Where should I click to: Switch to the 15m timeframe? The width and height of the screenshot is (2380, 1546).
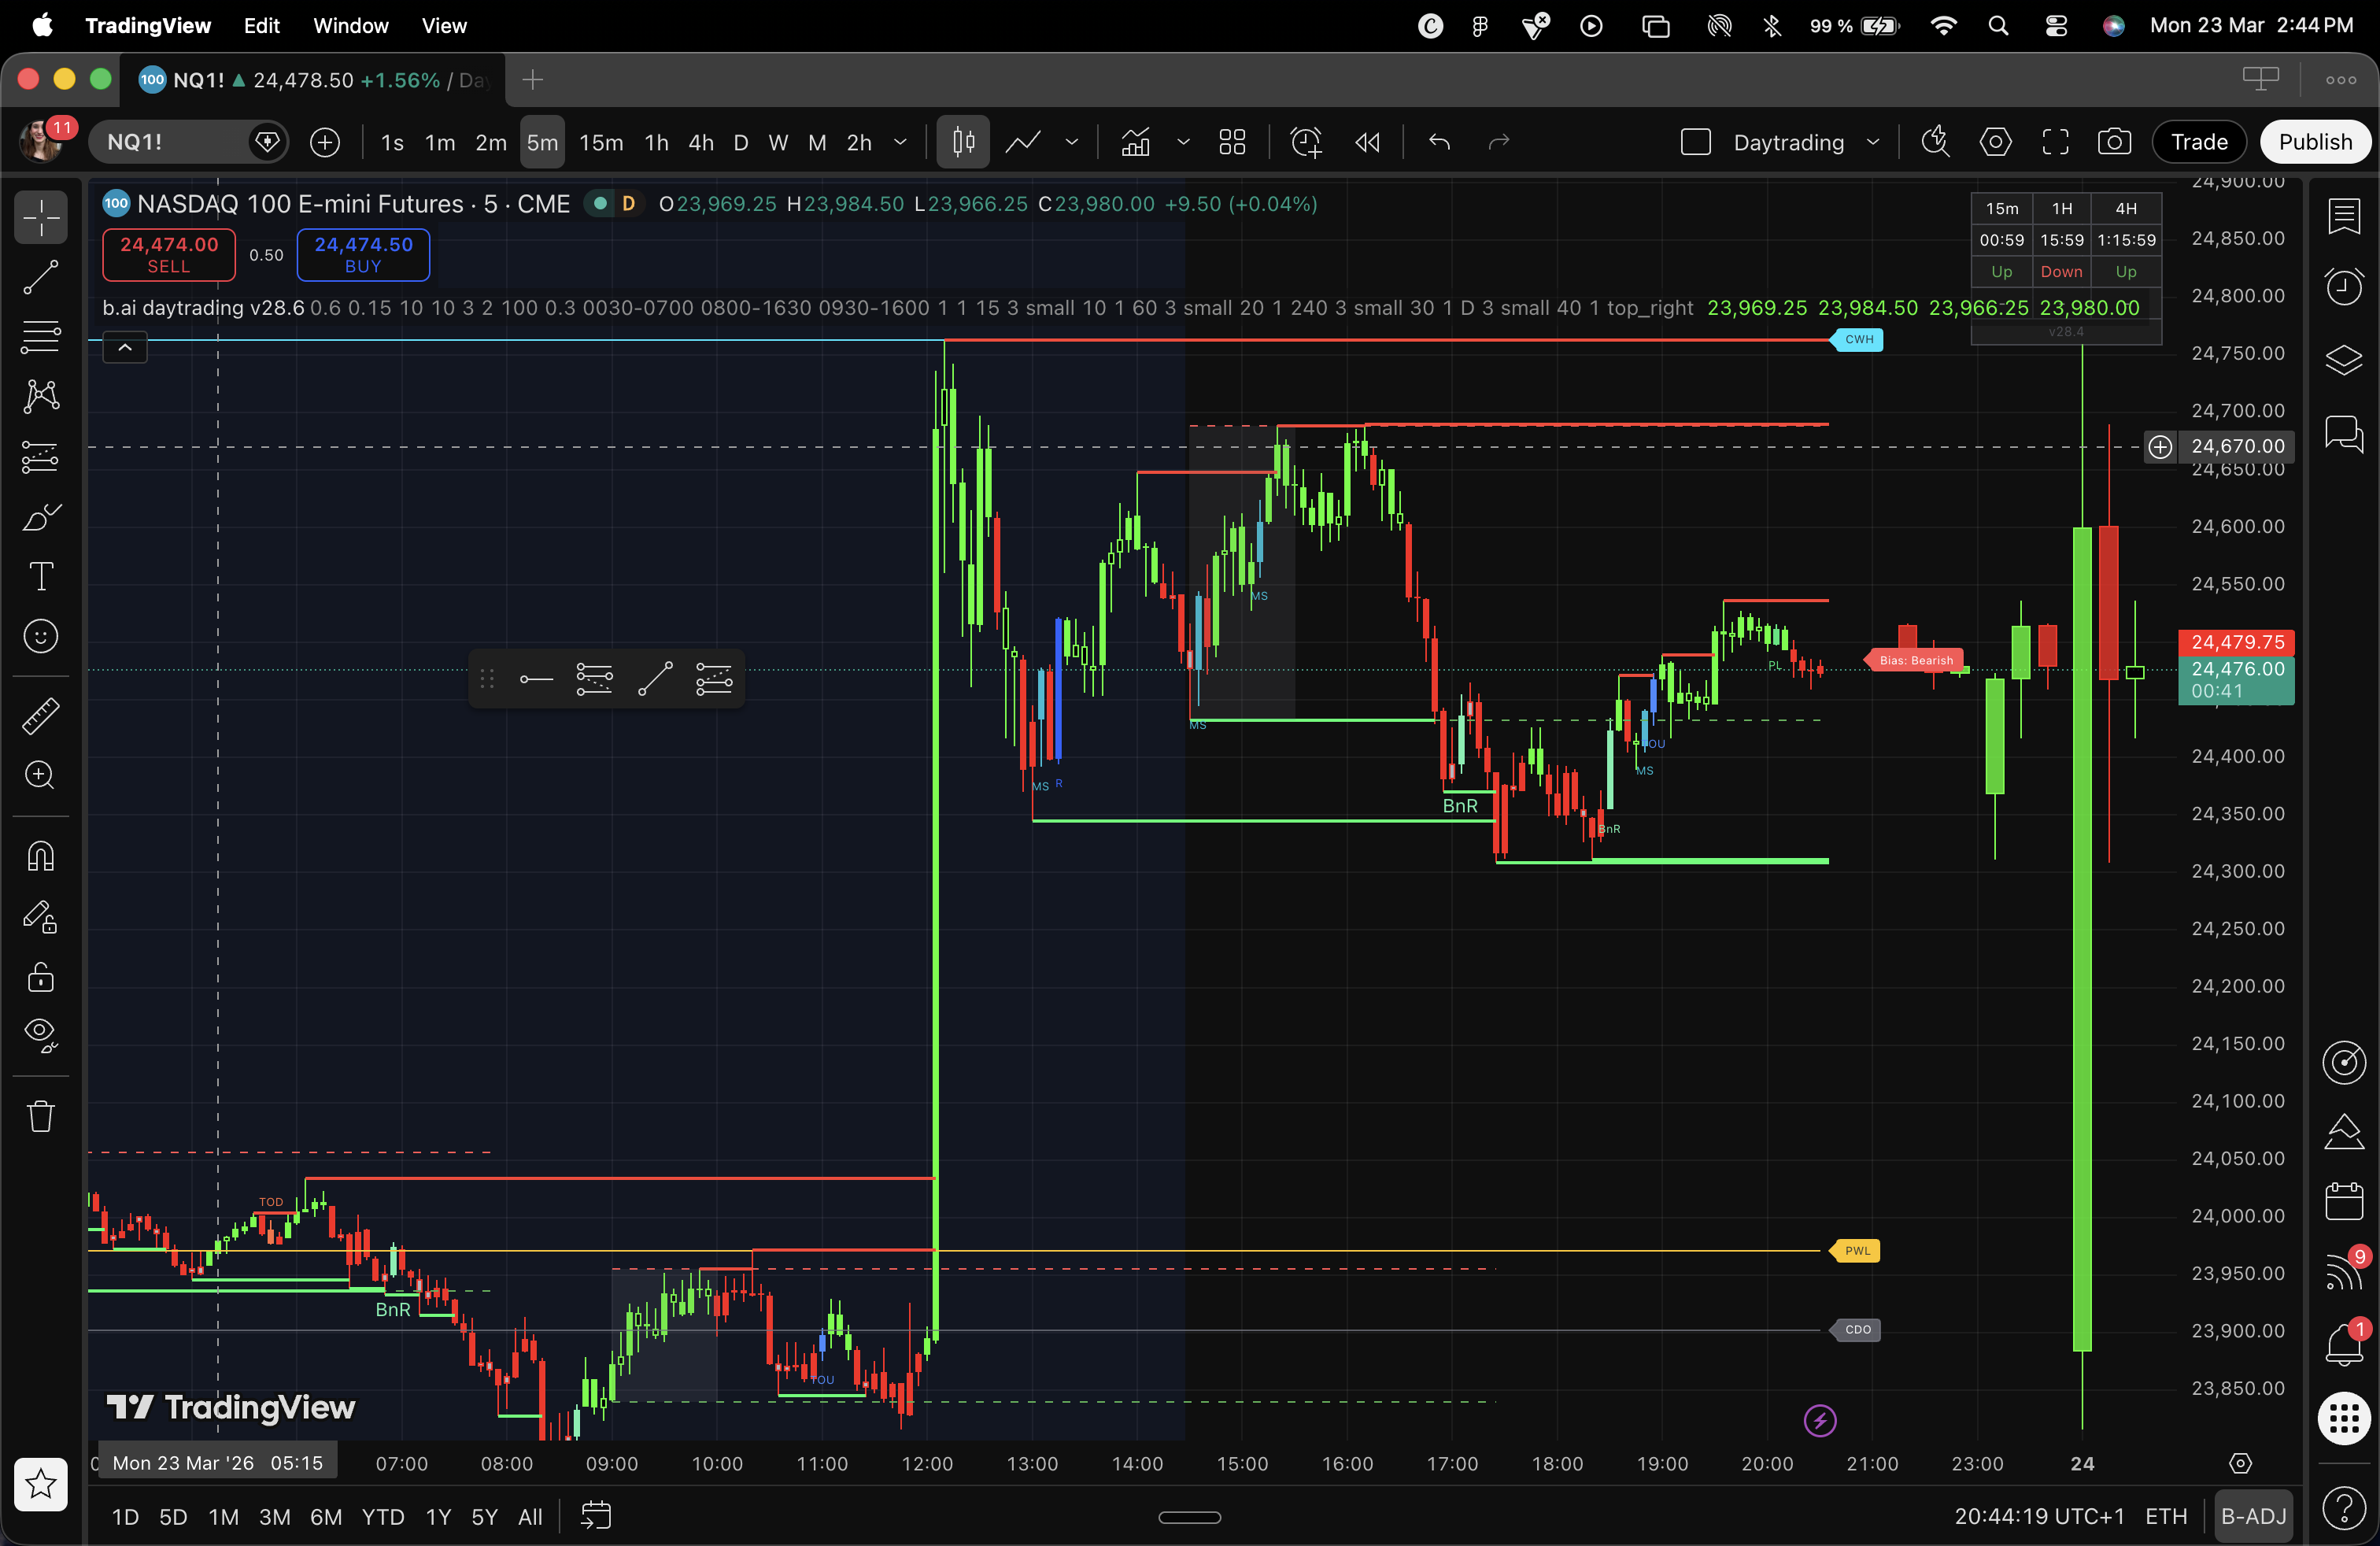(x=601, y=142)
